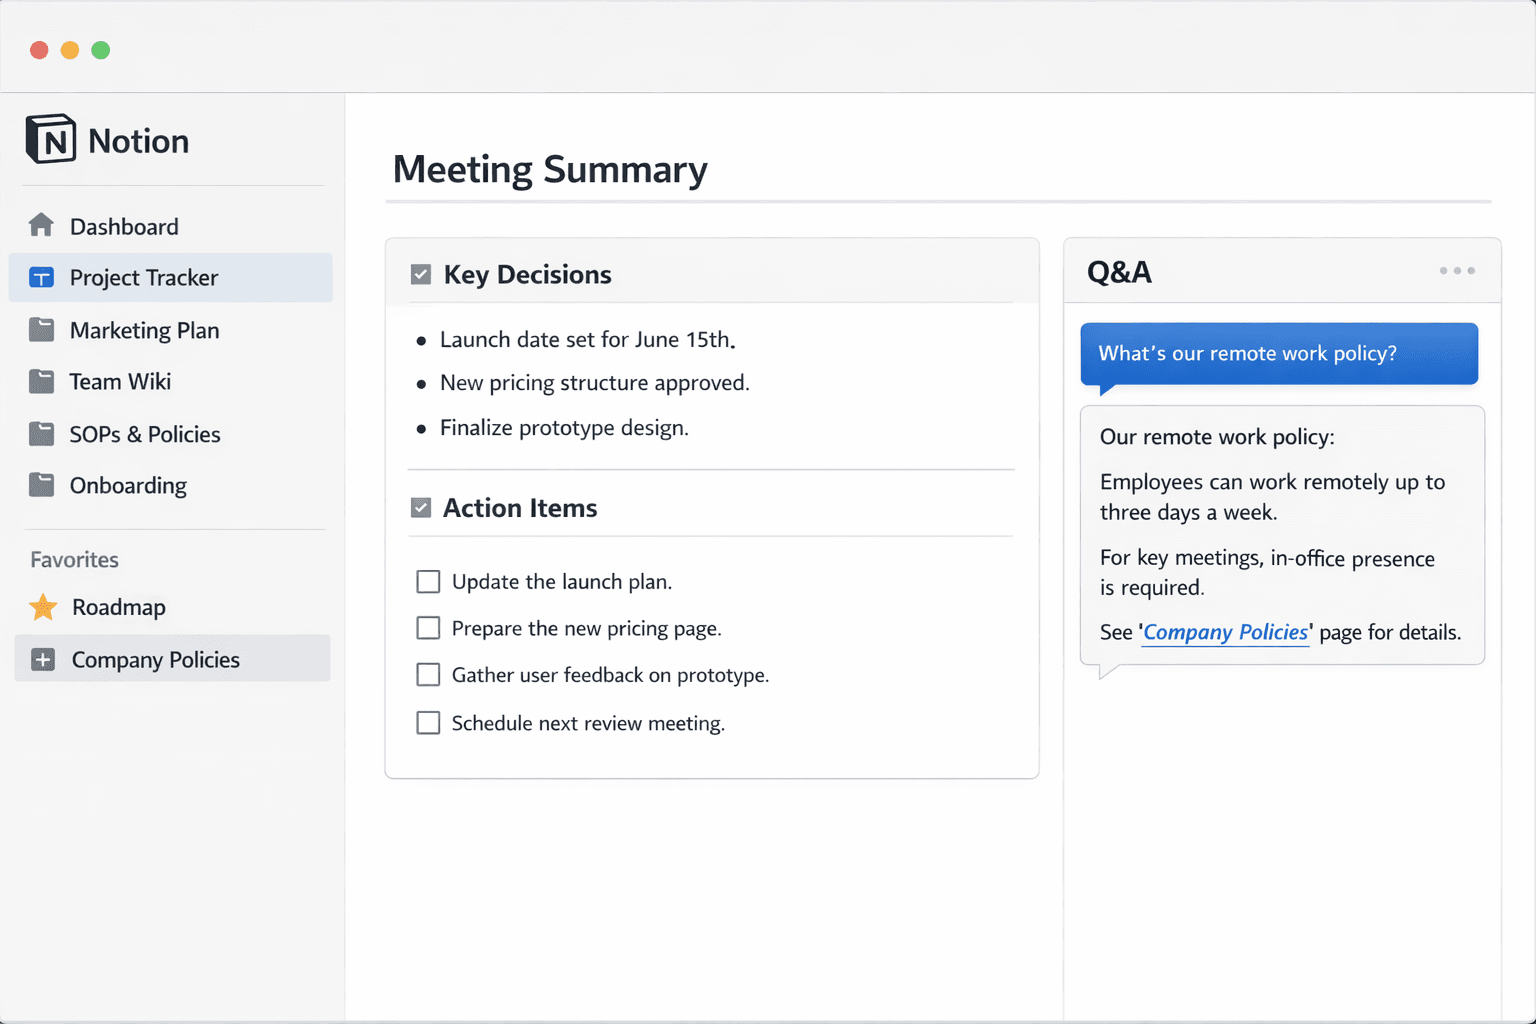Select the SOPs & Policies folder icon

tap(43, 433)
